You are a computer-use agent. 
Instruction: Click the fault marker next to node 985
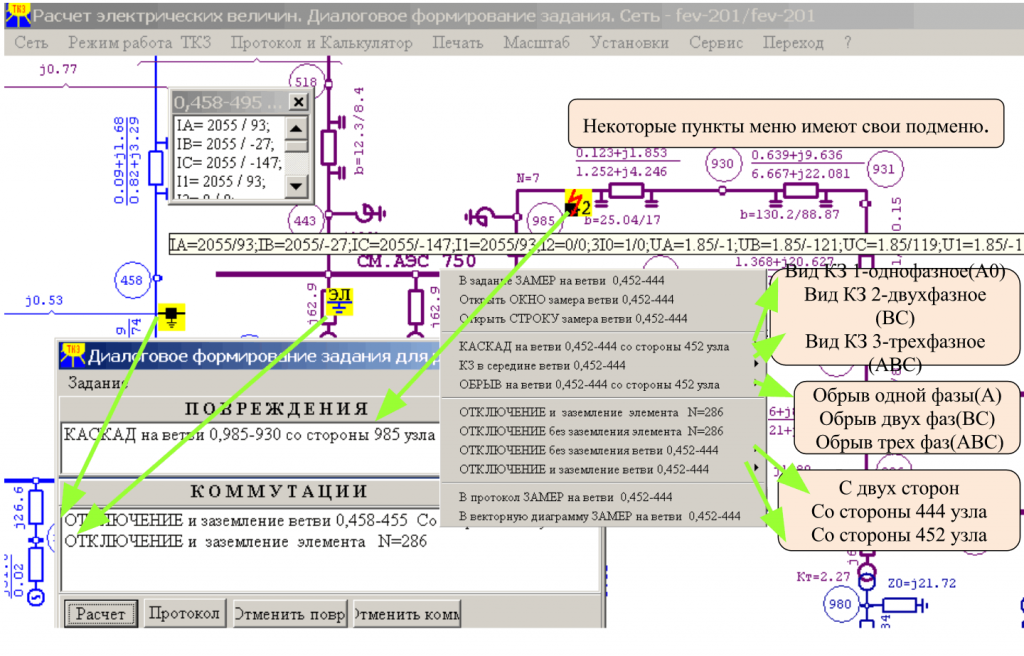pos(574,205)
